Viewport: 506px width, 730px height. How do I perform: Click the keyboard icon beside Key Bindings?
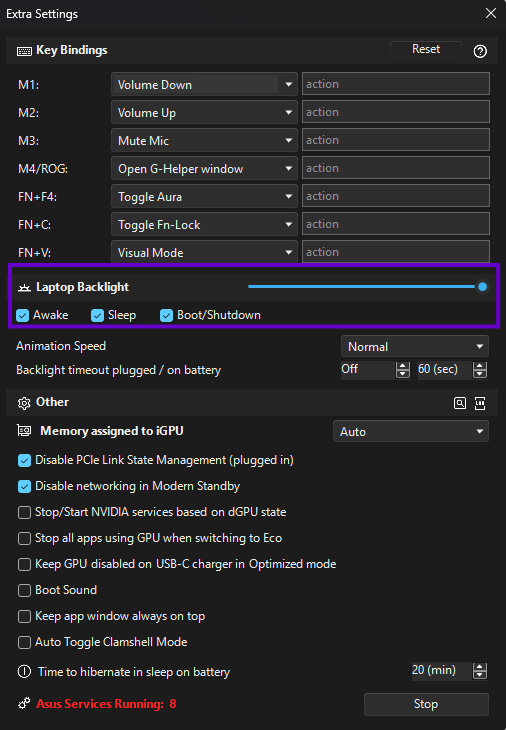click(24, 51)
